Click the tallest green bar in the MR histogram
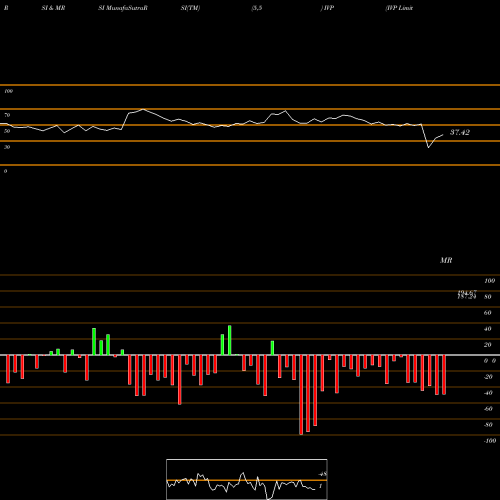The width and height of the screenshot is (500, 500). tap(230, 340)
